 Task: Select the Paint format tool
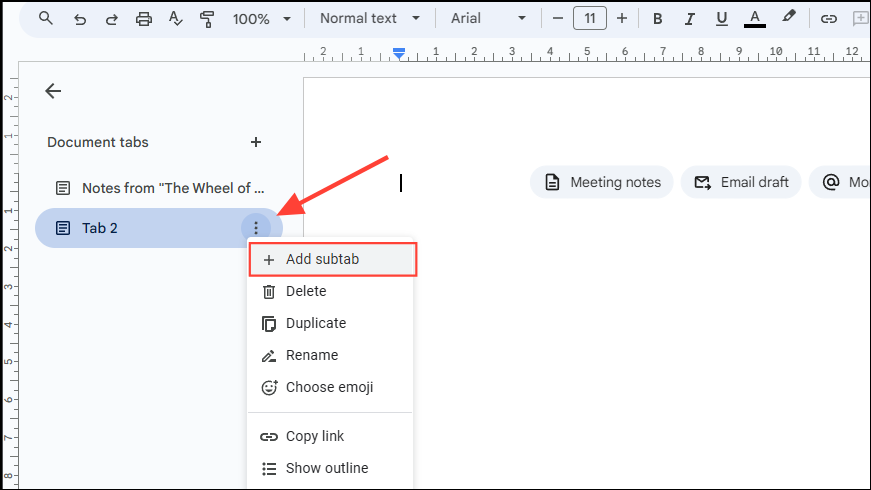(x=207, y=18)
